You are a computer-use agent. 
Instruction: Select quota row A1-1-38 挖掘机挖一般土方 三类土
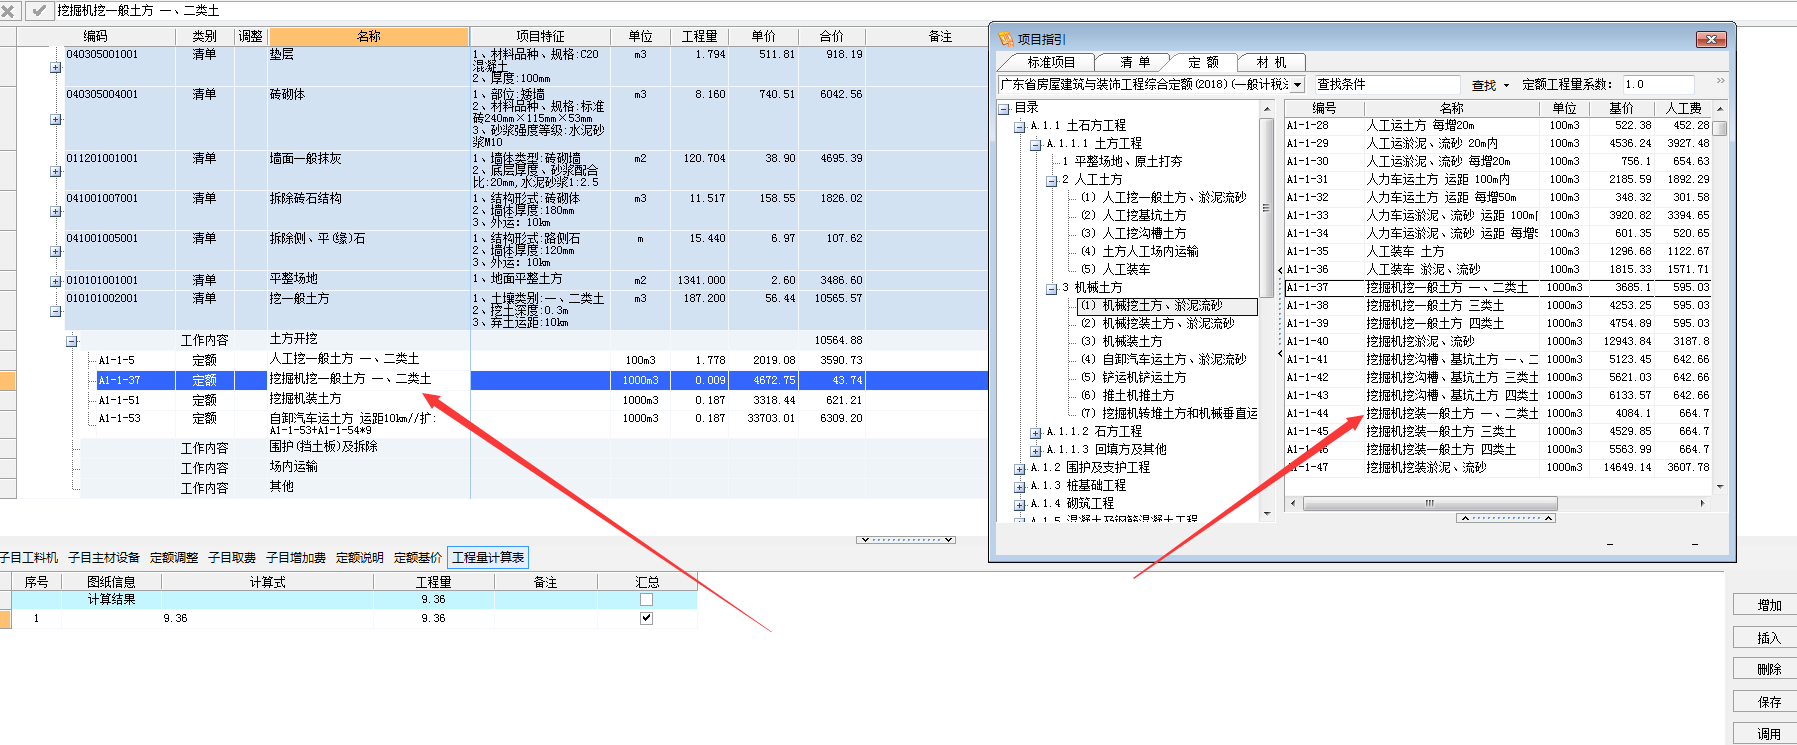1497,306
